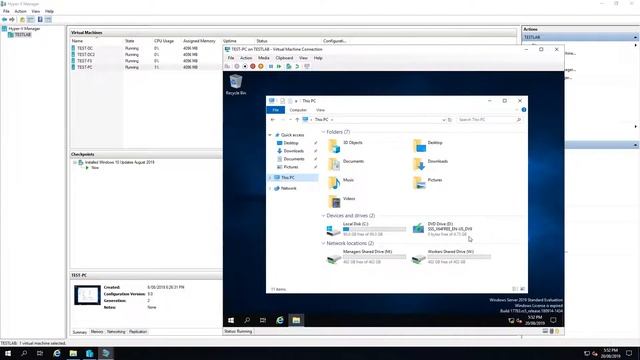The image size is (640, 360).
Task: Open Recycle Bin on the guest desktop
Action: [236, 84]
